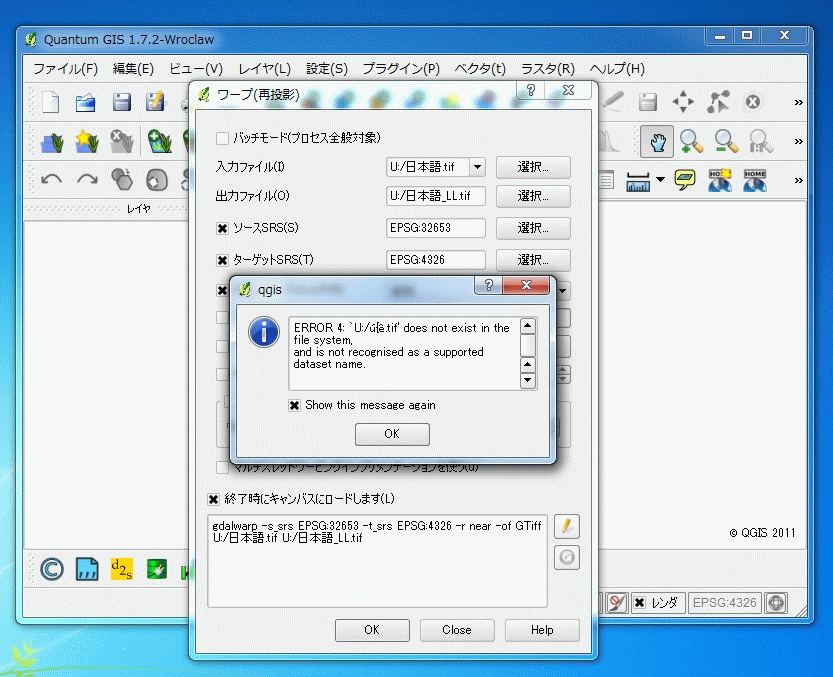This screenshot has width=833, height=677.
Task: Expand the overflow chevron on the top toolbar
Action: pyautogui.click(x=798, y=102)
